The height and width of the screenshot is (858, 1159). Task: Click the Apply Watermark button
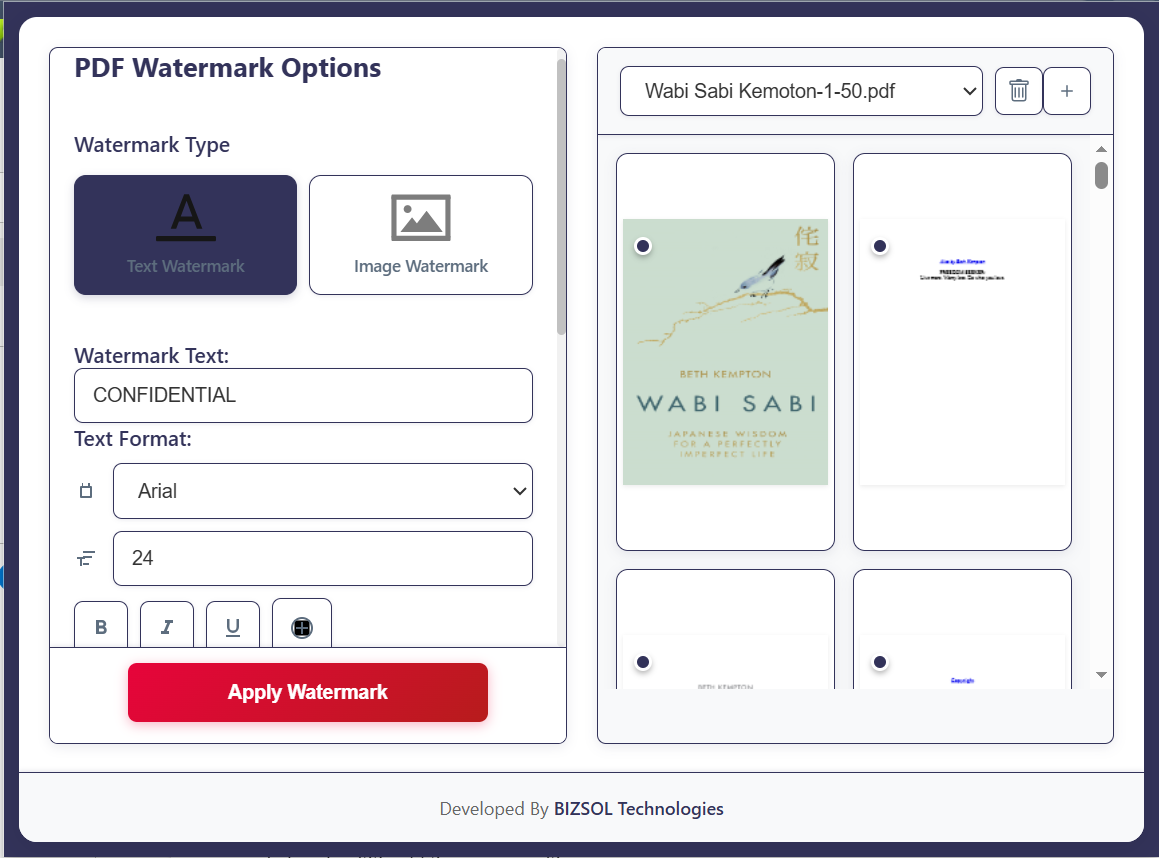click(307, 692)
